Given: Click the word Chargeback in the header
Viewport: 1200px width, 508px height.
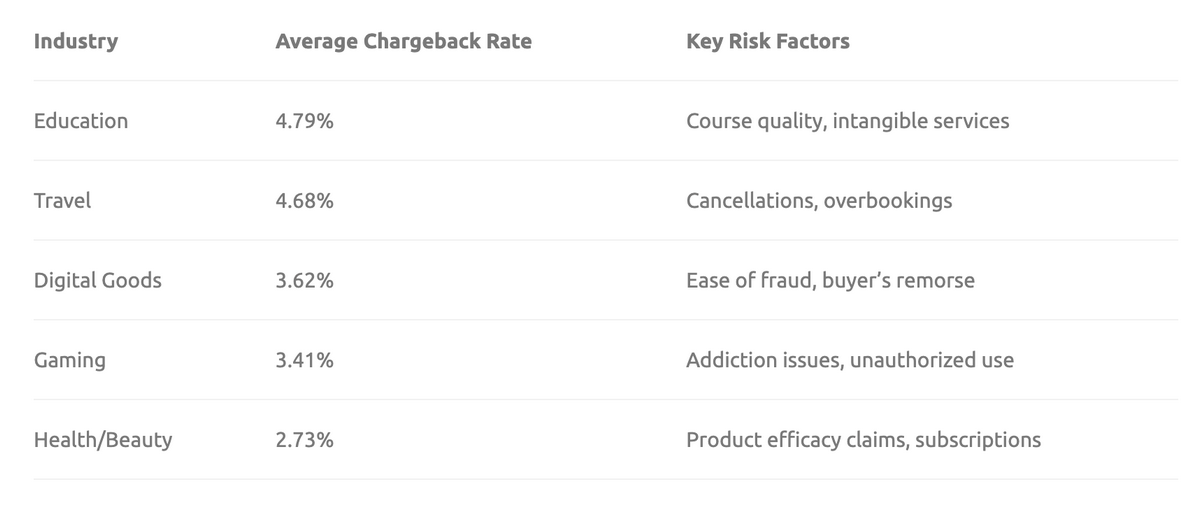Looking at the screenshot, I should point(418,41).
